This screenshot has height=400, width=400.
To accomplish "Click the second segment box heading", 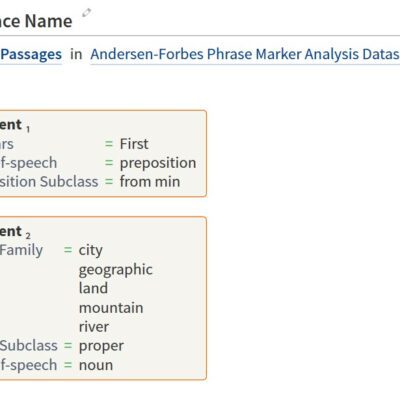I will (x=15, y=232).
